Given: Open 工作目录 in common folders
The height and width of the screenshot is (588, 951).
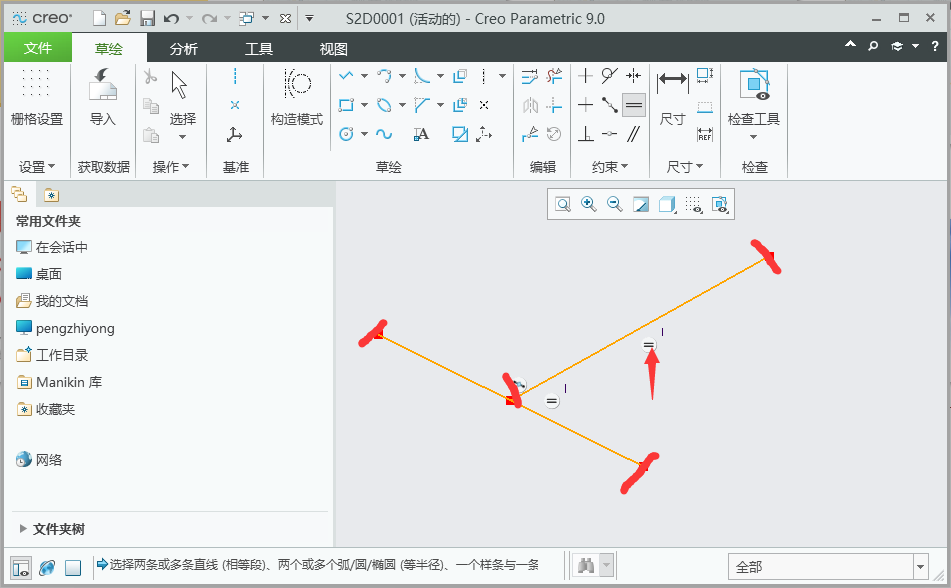Looking at the screenshot, I should tap(53, 355).
